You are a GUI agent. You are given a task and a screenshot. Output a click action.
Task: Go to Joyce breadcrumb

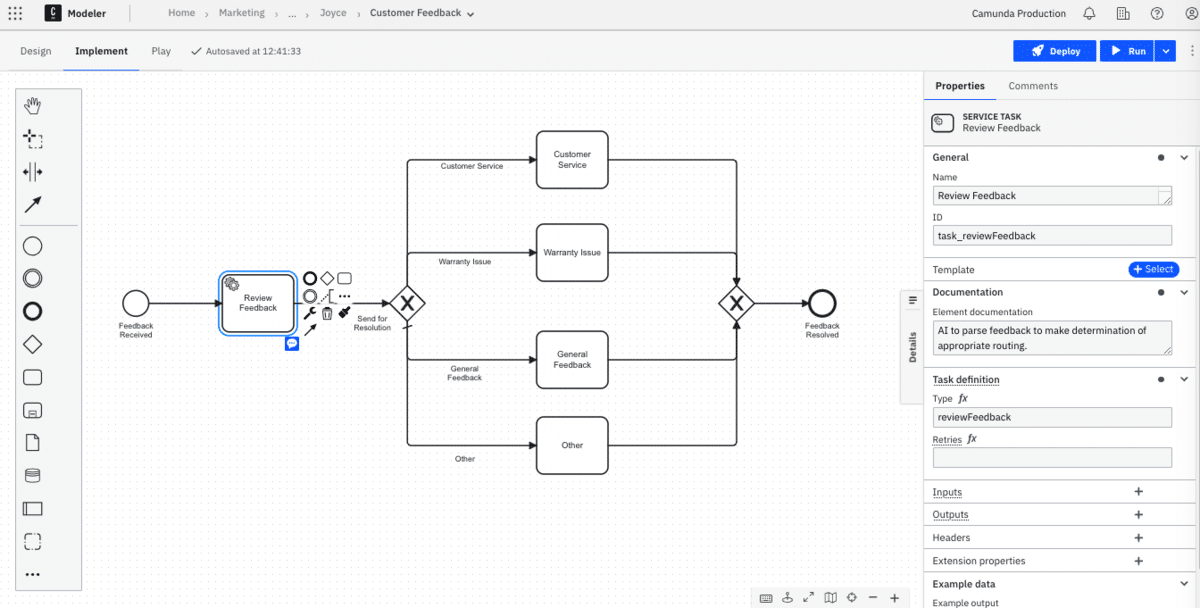(x=333, y=14)
